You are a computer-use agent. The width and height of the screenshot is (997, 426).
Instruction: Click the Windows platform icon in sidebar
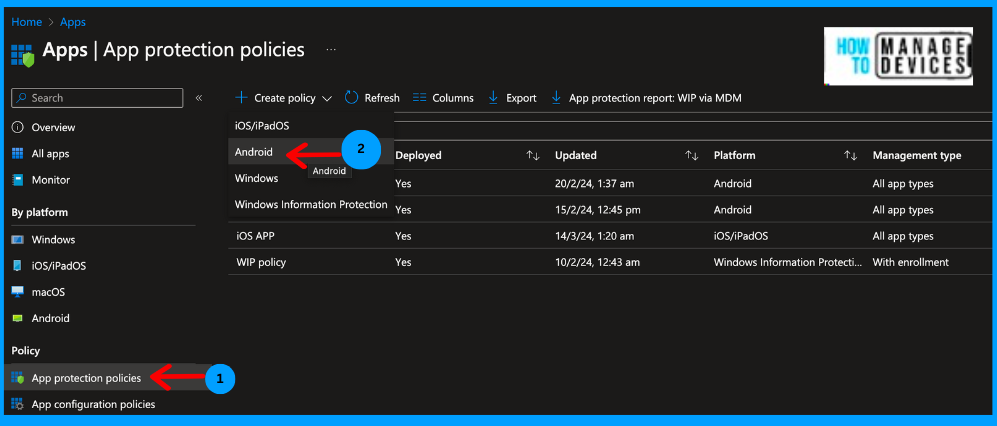click(18, 240)
